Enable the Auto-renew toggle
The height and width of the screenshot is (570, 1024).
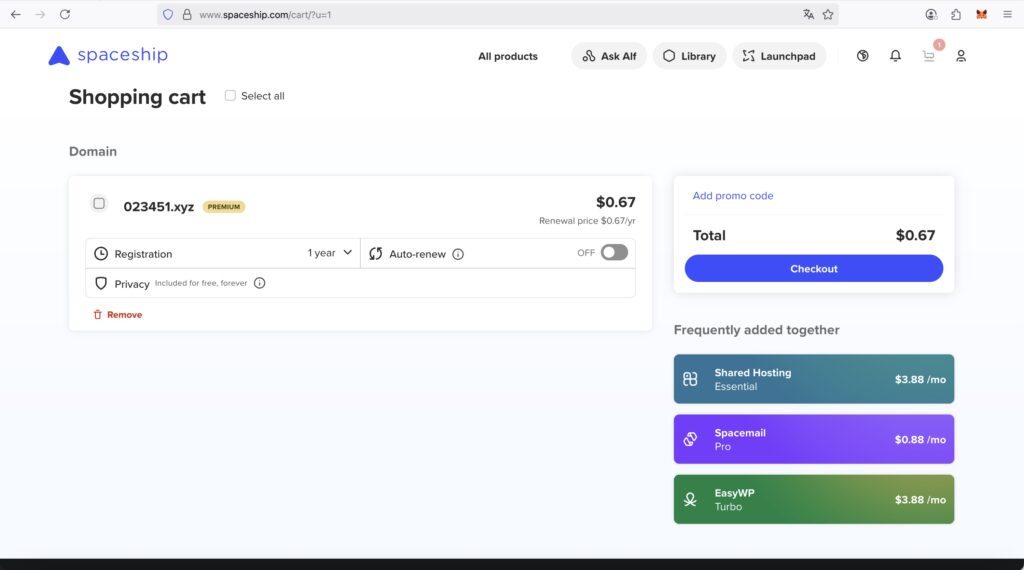[614, 253]
